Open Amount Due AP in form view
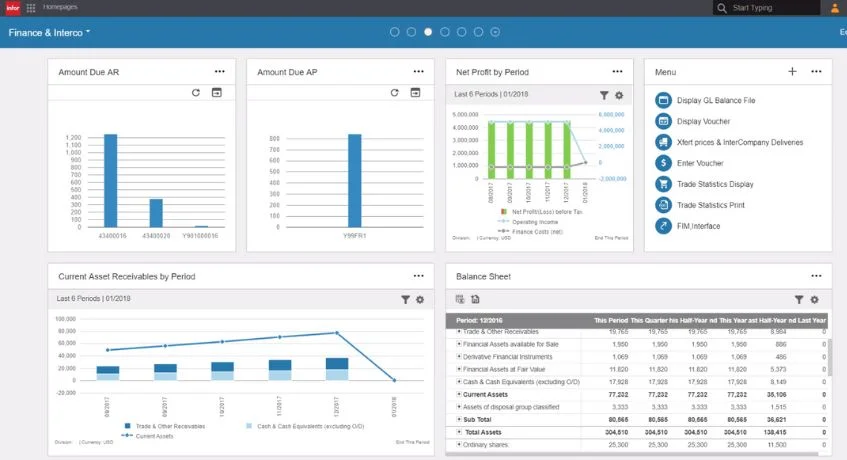847x460 pixels. tap(415, 92)
